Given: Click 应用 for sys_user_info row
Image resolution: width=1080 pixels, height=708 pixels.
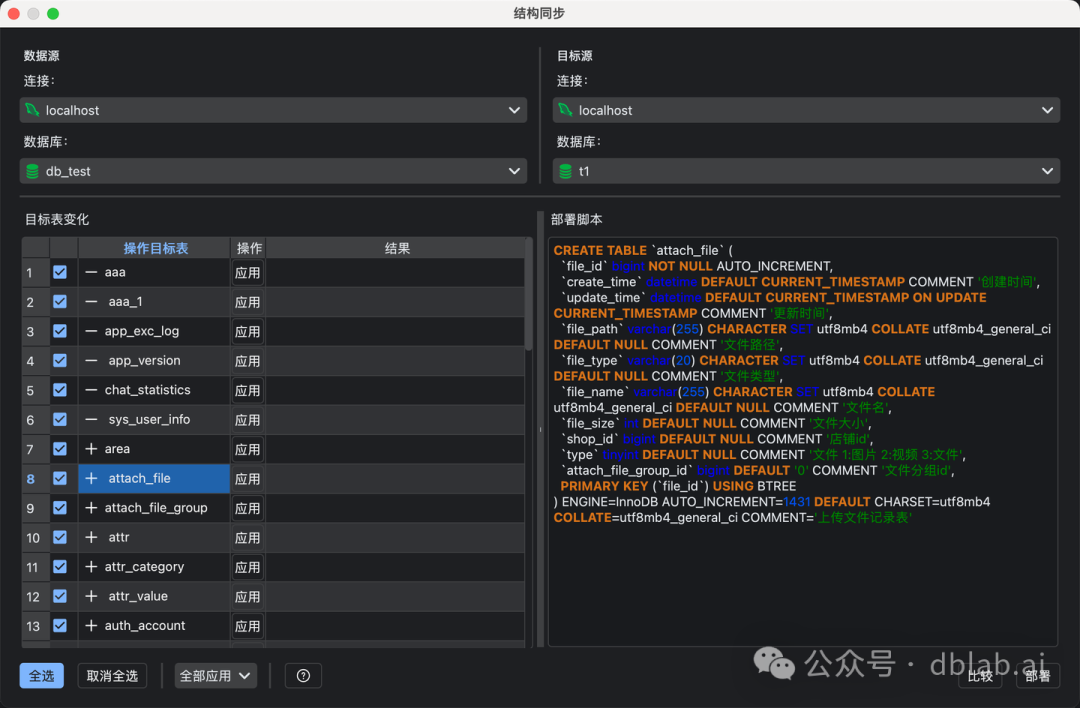Looking at the screenshot, I should (247, 420).
